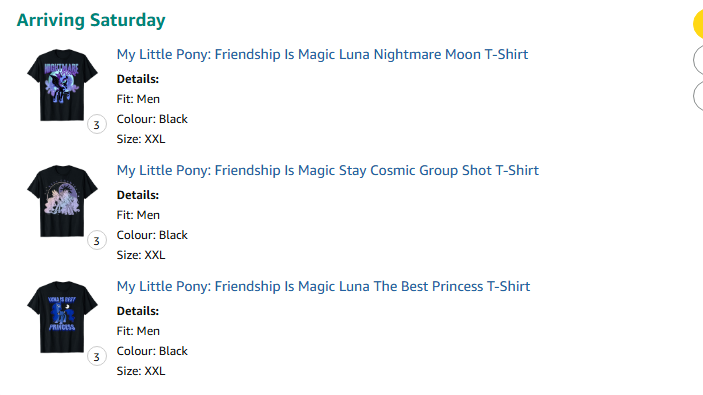703x395 pixels.
Task: Click the Arriving Saturday heading
Action: (91, 20)
